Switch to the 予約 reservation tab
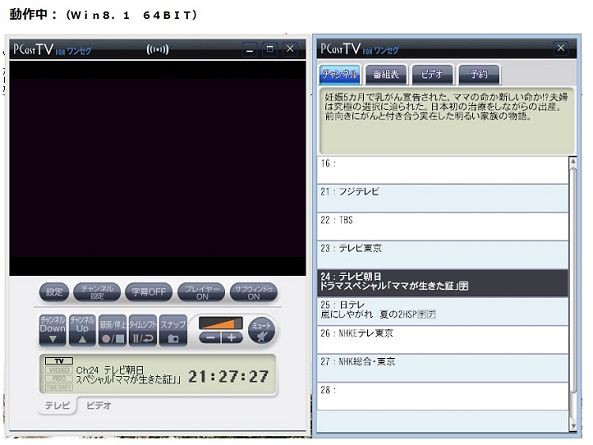Screen dimensions: 593x445 coord(479,74)
